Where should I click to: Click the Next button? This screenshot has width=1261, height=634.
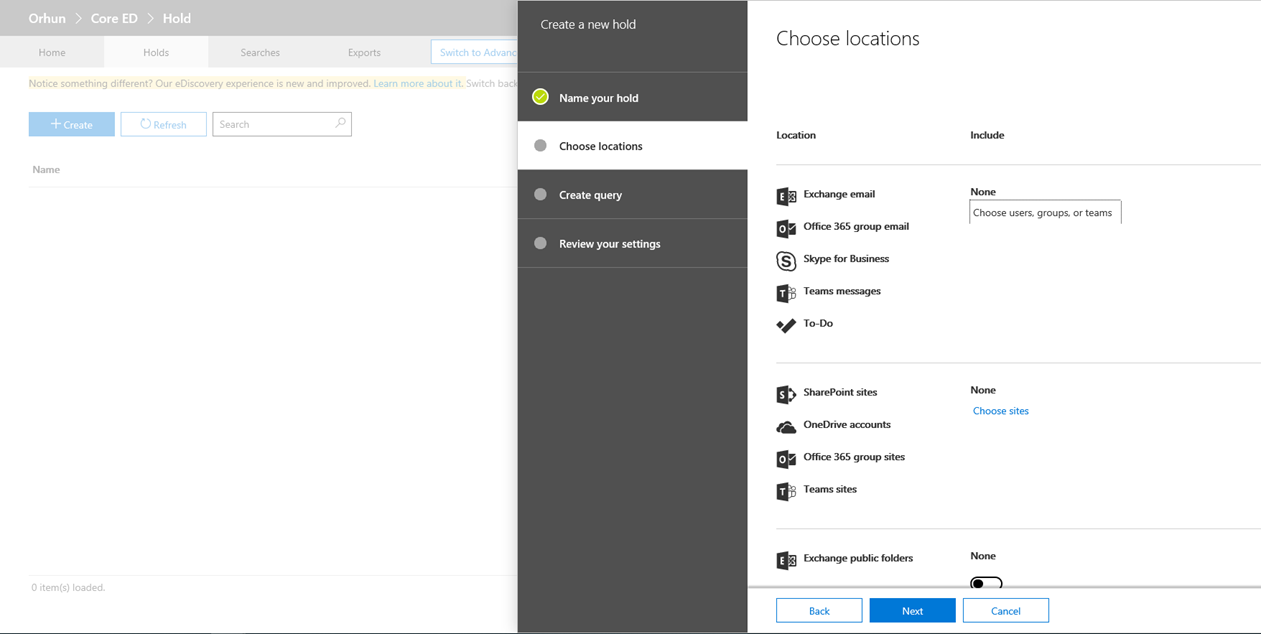912,611
